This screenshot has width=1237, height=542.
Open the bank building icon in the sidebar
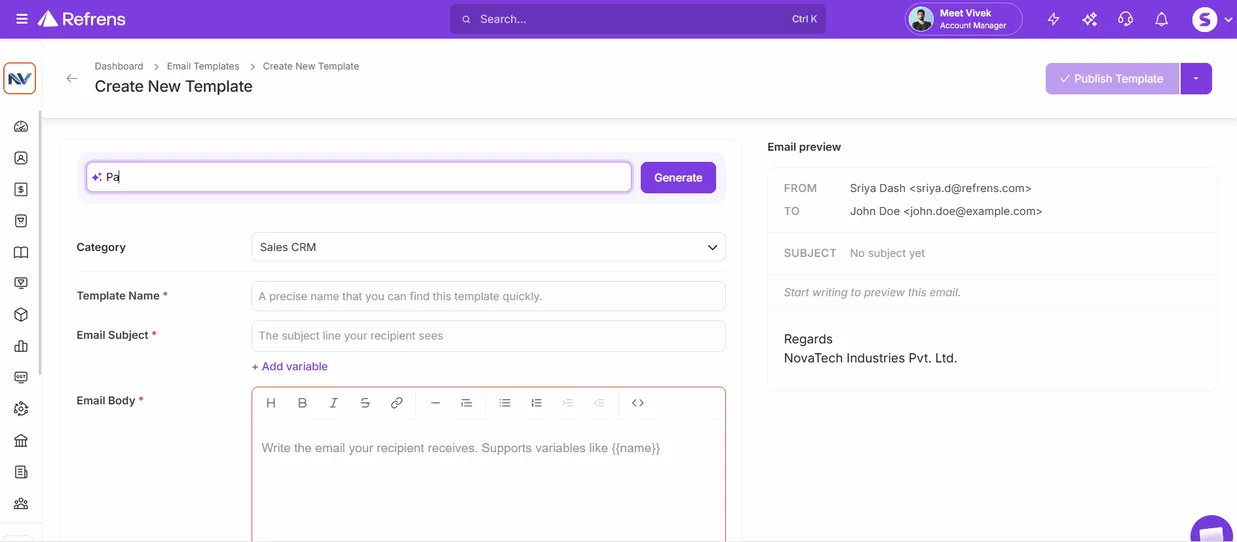point(21,440)
